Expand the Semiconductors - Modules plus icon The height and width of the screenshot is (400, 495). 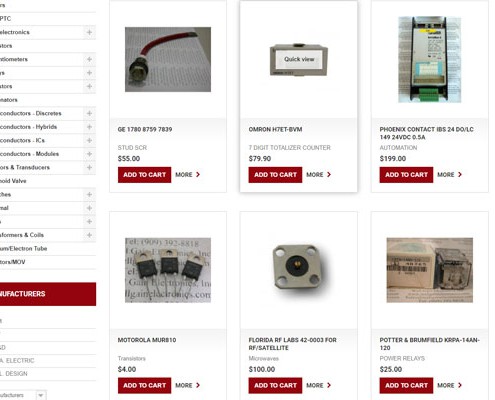click(x=89, y=154)
